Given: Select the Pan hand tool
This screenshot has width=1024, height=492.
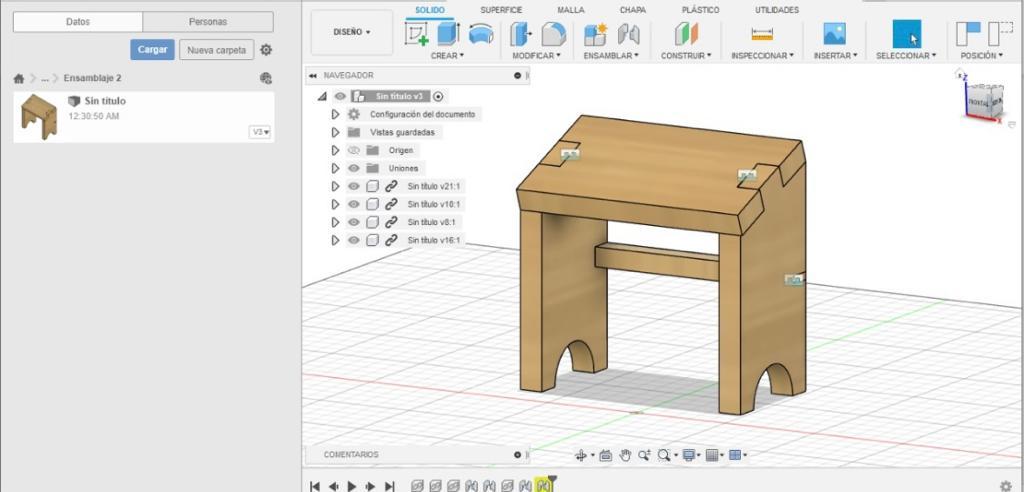Looking at the screenshot, I should pos(626,455).
